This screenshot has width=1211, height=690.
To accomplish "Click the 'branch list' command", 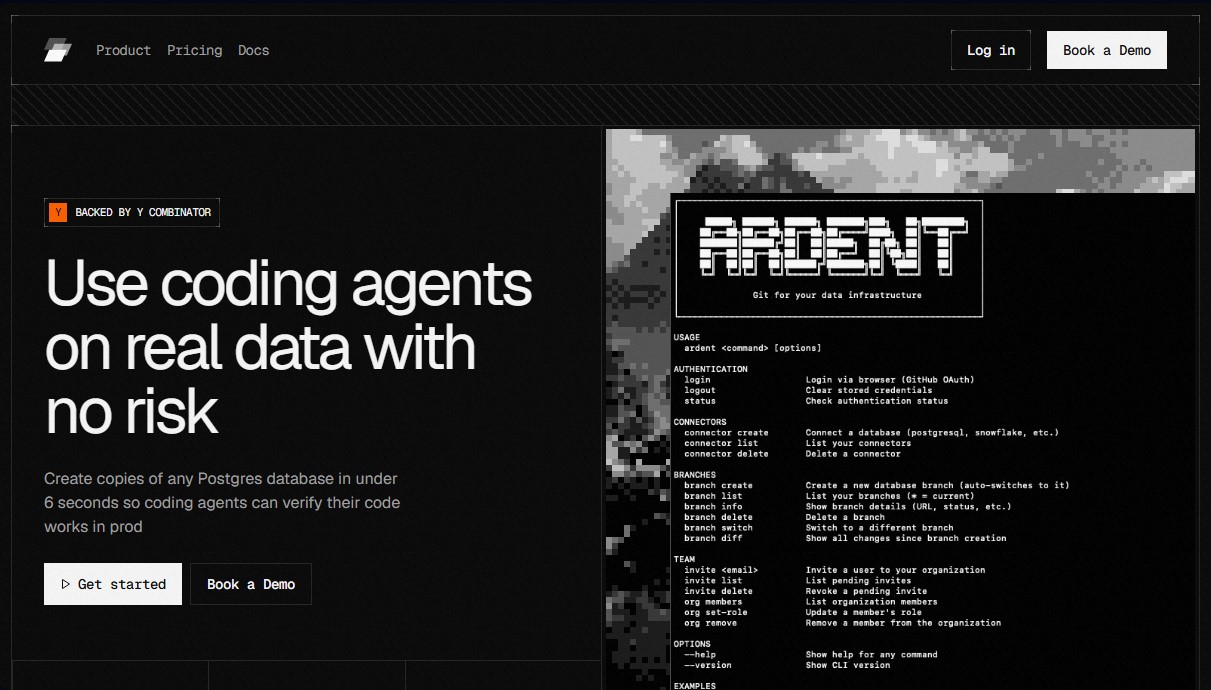I will click(x=713, y=496).
